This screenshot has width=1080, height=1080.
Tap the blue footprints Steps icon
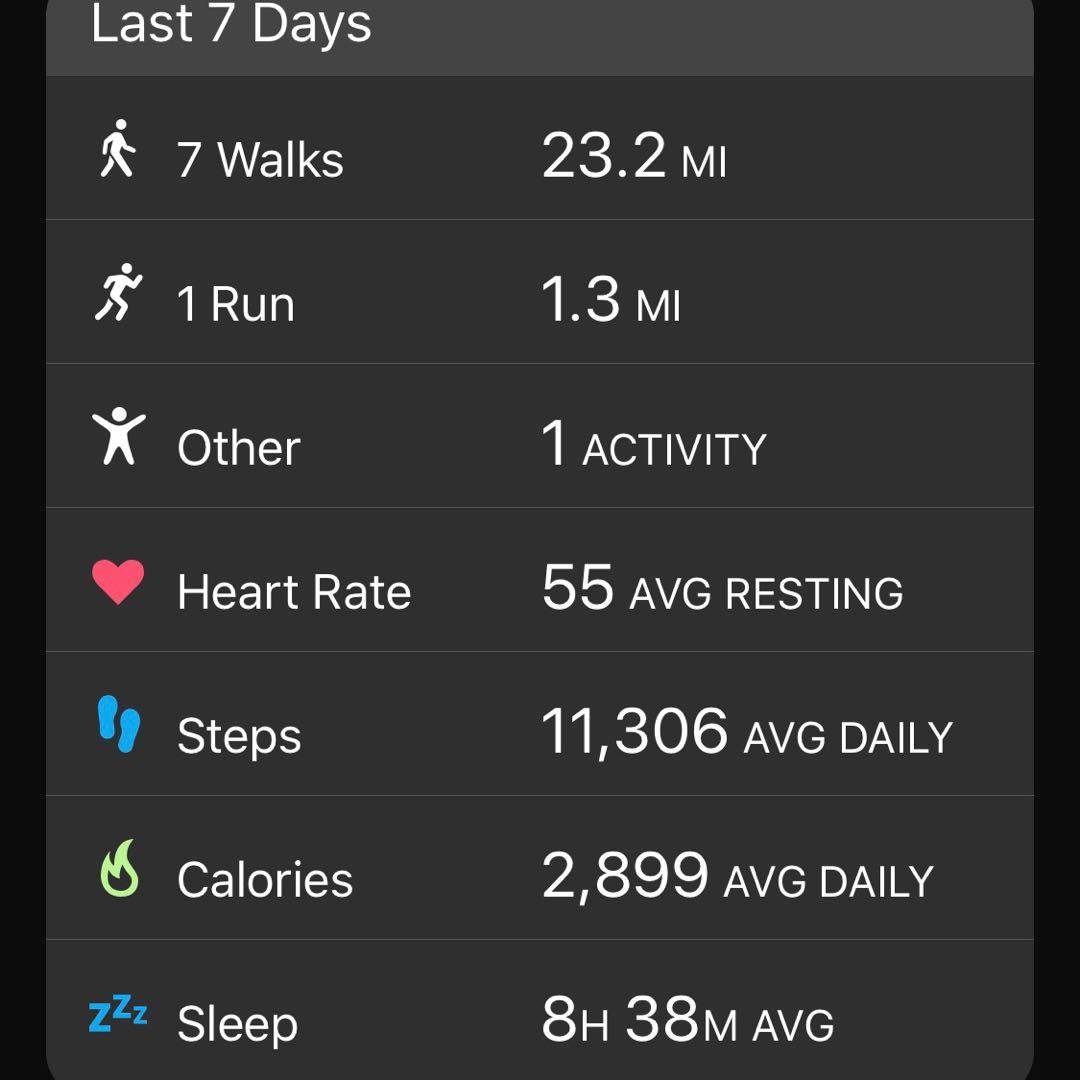119,725
